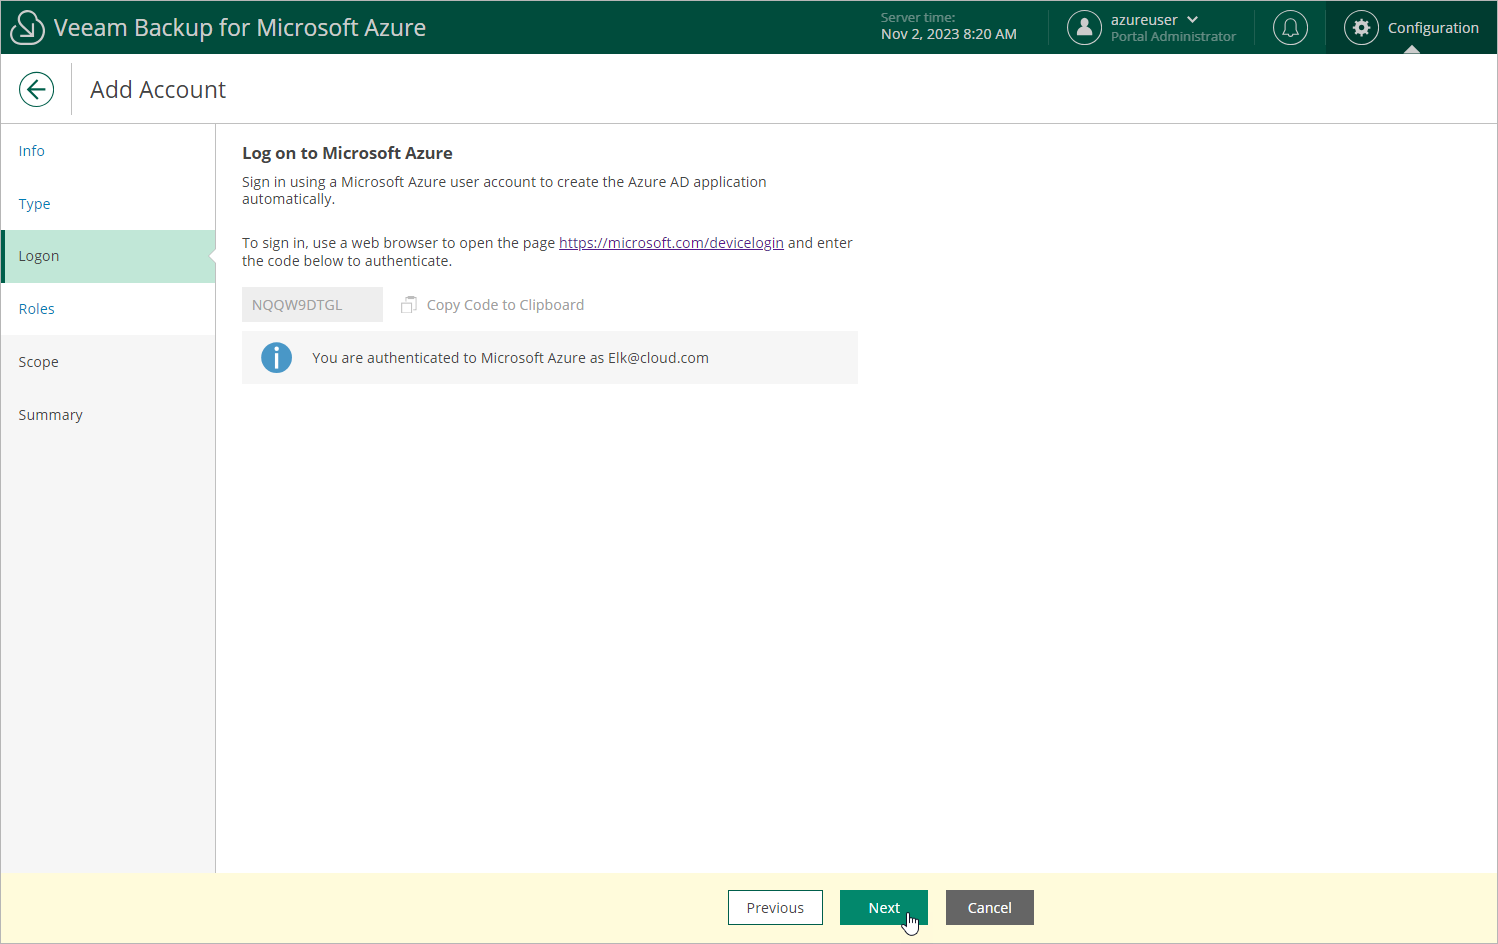Screen dimensions: 1498x944
Task: Expand the azureuser dropdown arrow
Action: [x=1192, y=20]
